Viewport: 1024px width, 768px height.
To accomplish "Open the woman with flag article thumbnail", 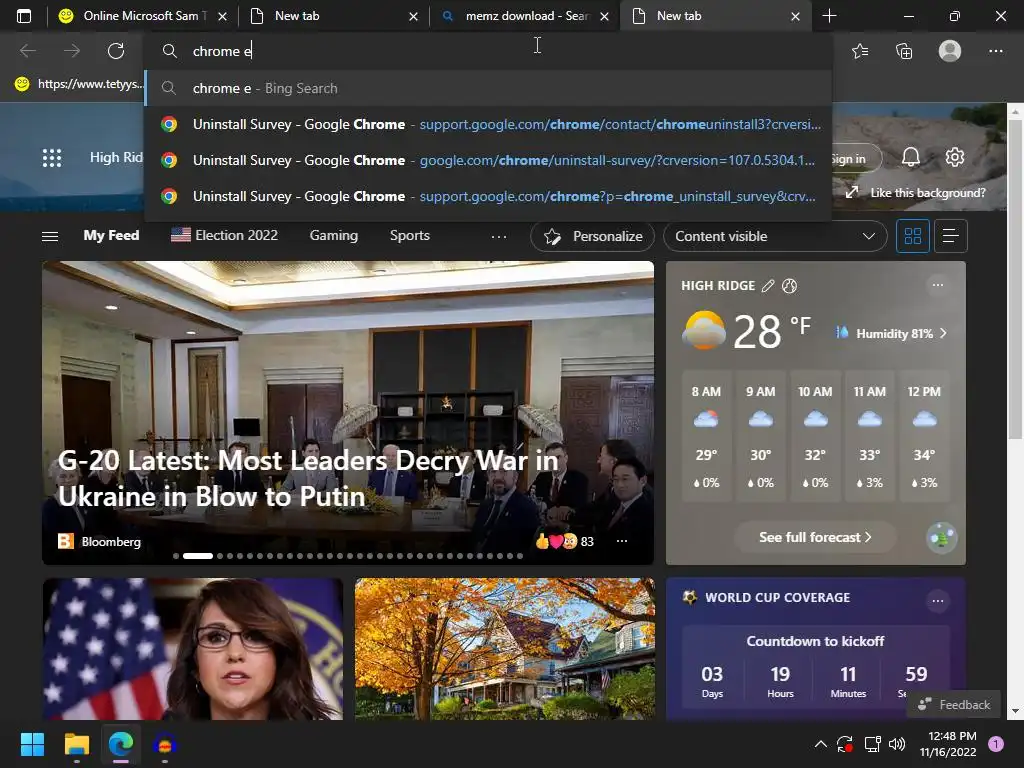I will click(x=193, y=648).
